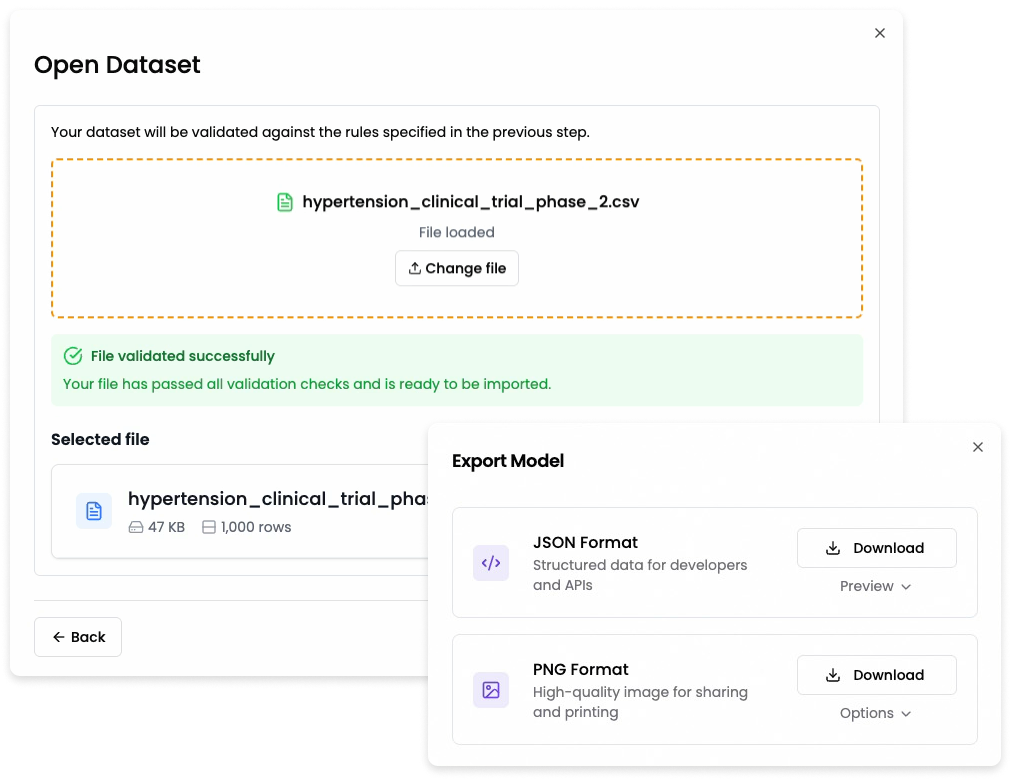Click the upload arrow icon on Change file
1011x780 pixels.
click(x=415, y=268)
